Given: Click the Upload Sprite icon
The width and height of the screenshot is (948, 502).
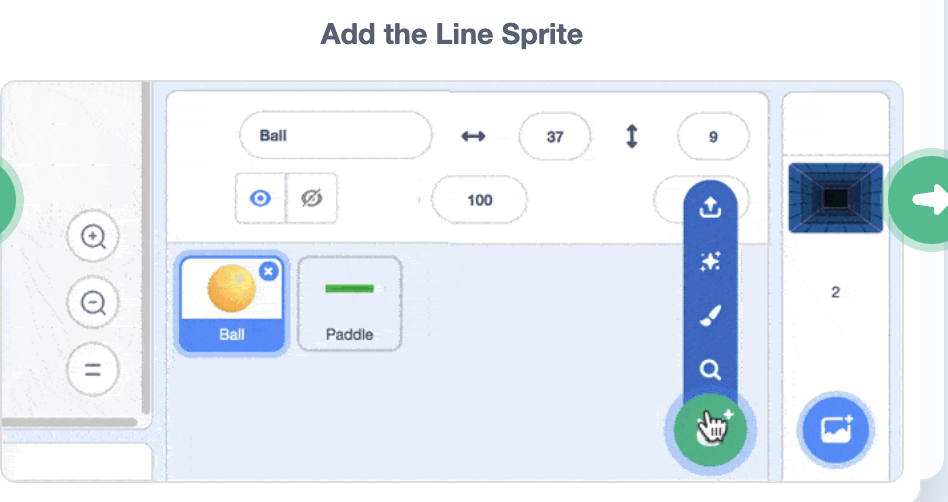Looking at the screenshot, I should [710, 208].
